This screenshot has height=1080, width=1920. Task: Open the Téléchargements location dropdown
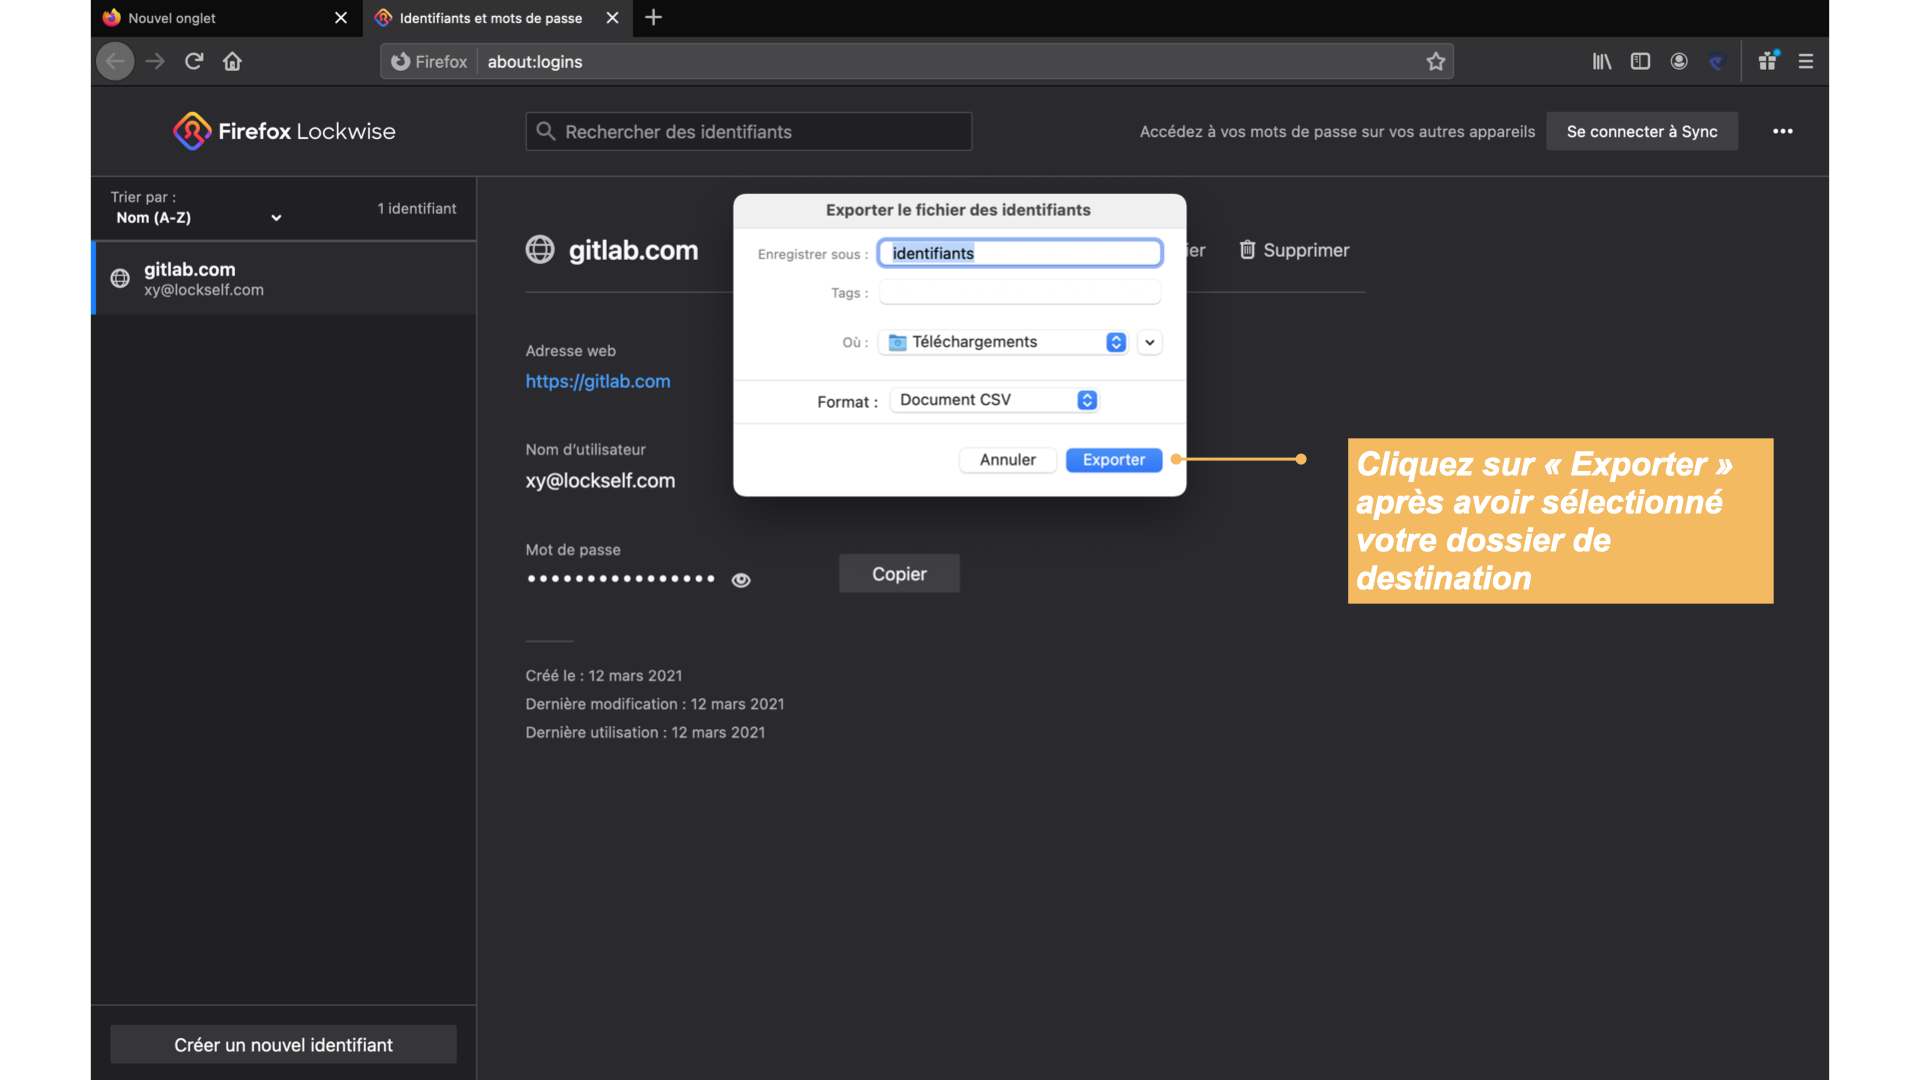pos(1003,342)
